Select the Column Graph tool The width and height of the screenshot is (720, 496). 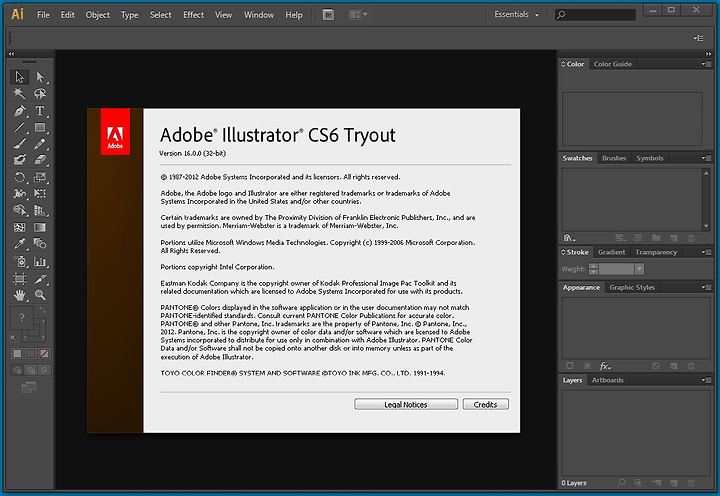pos(40,262)
